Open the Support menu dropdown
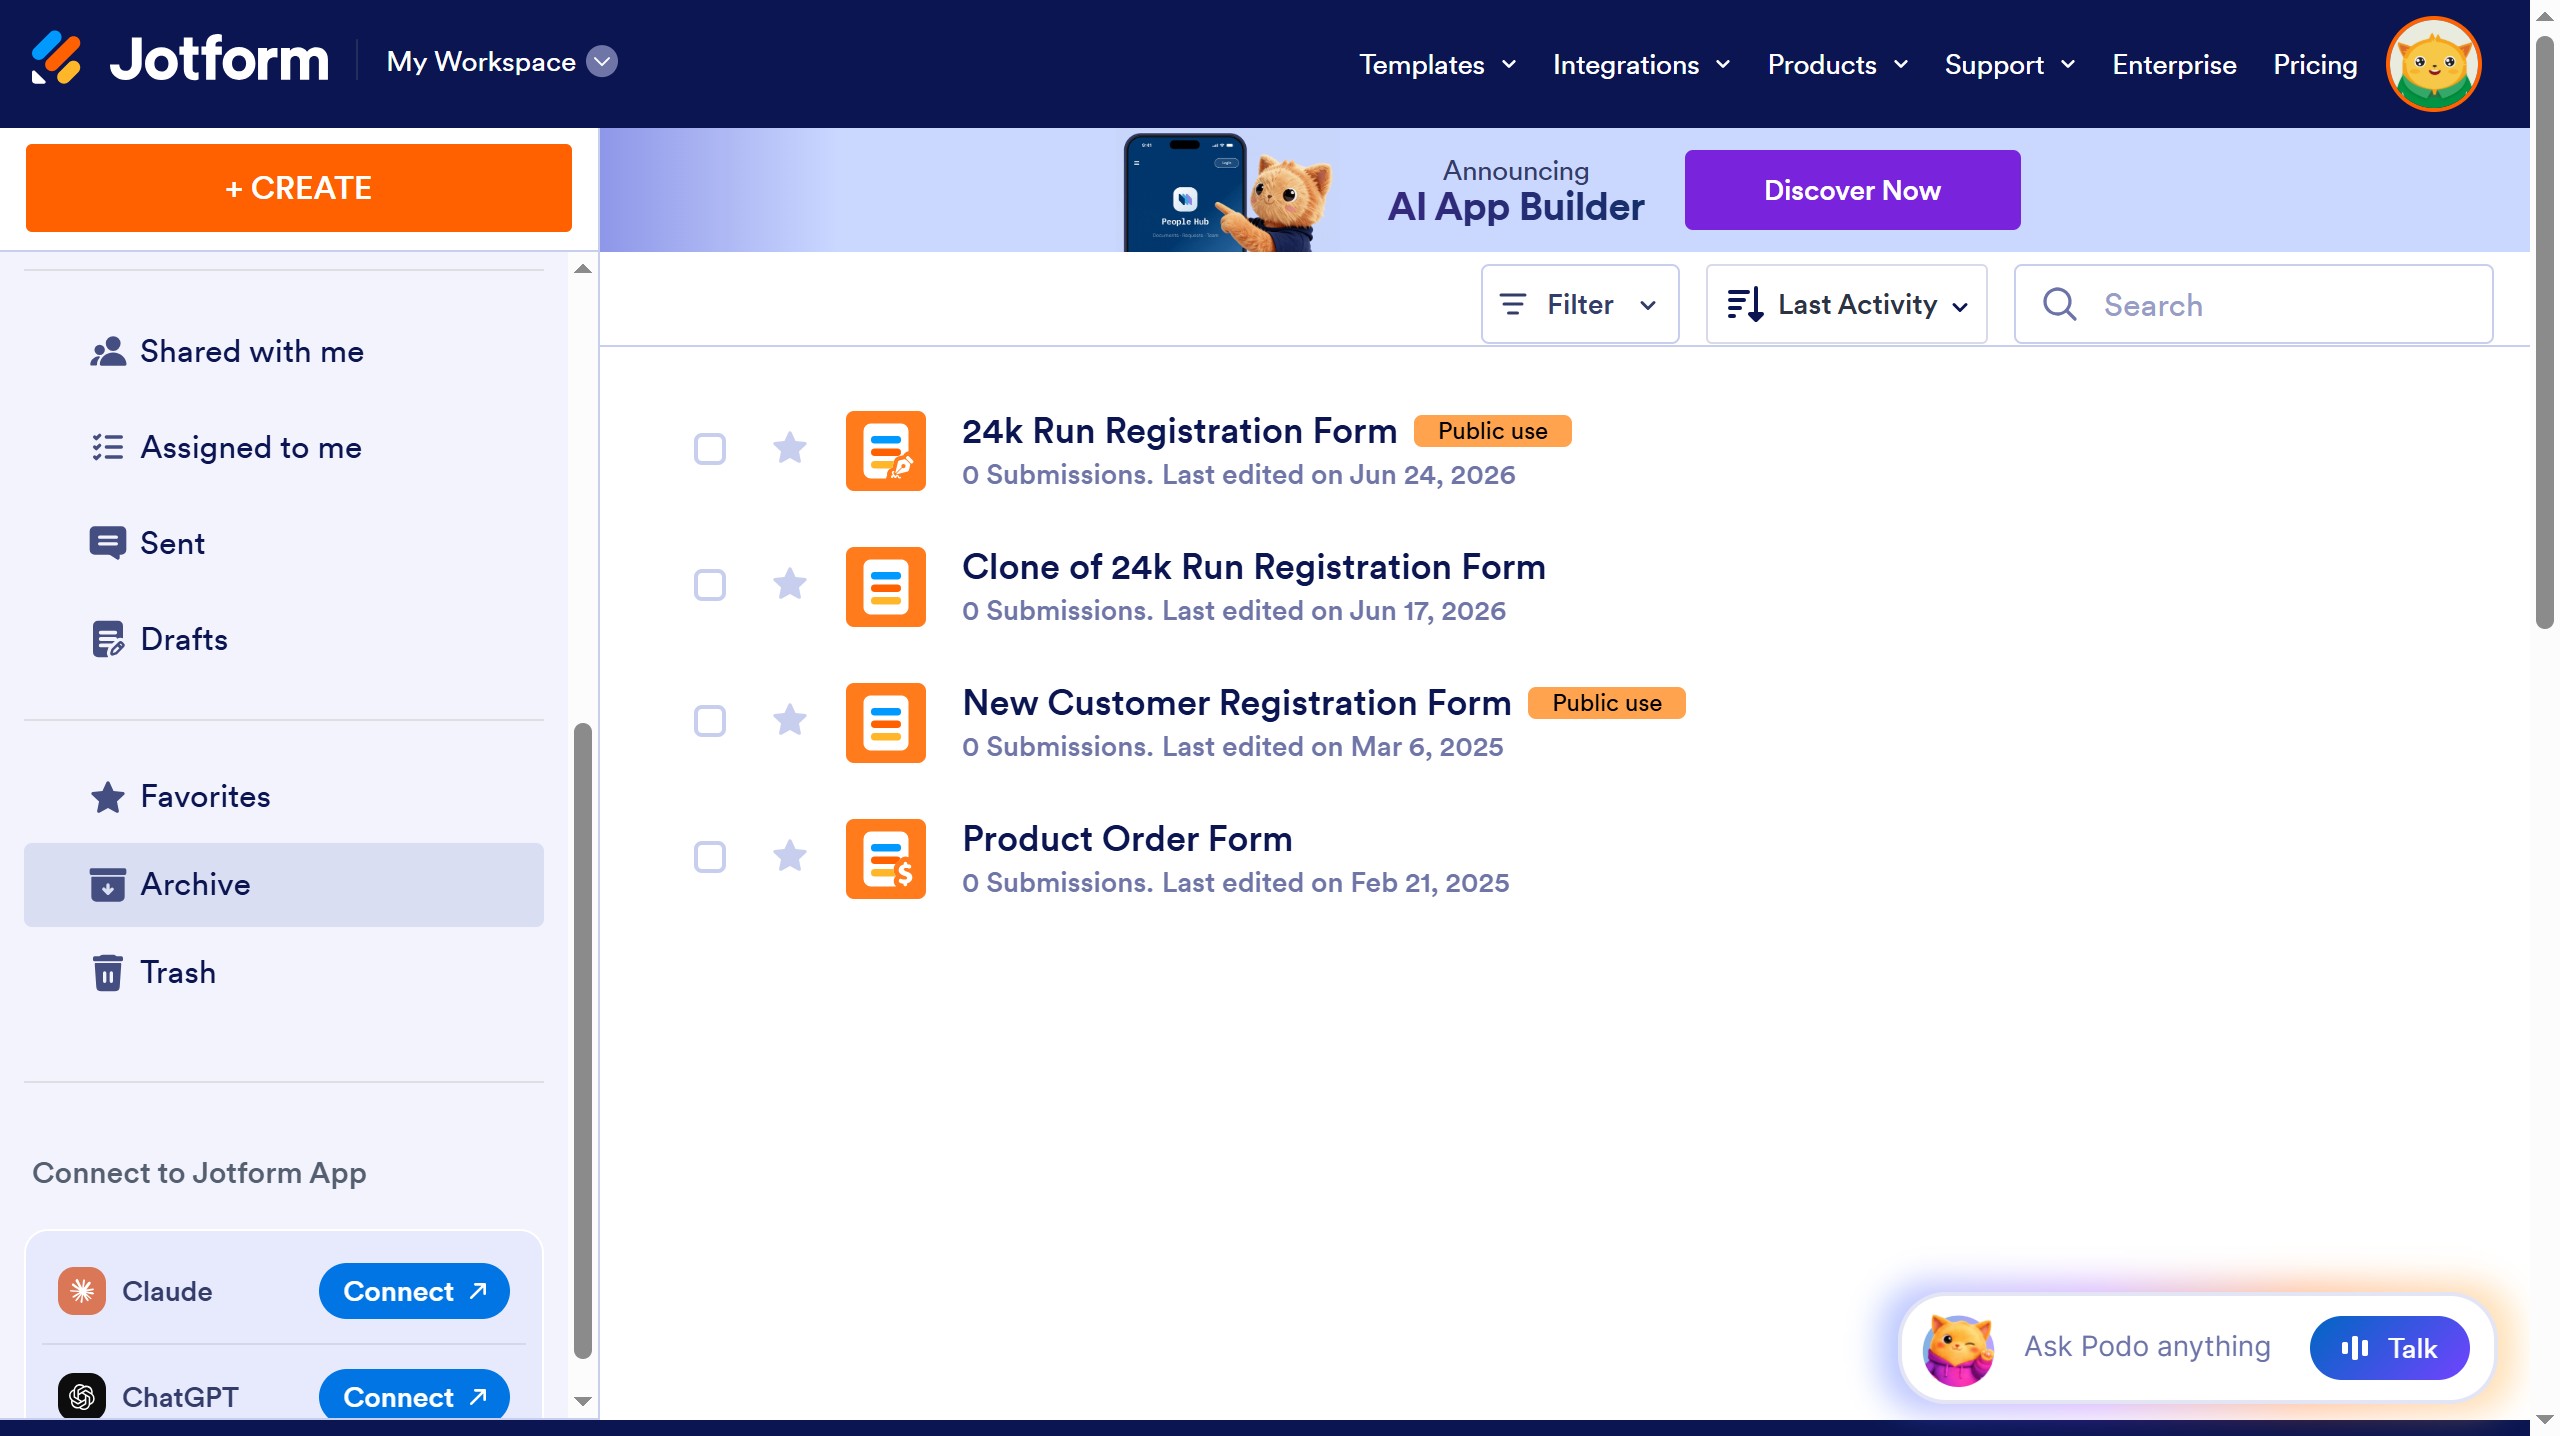 point(2010,65)
